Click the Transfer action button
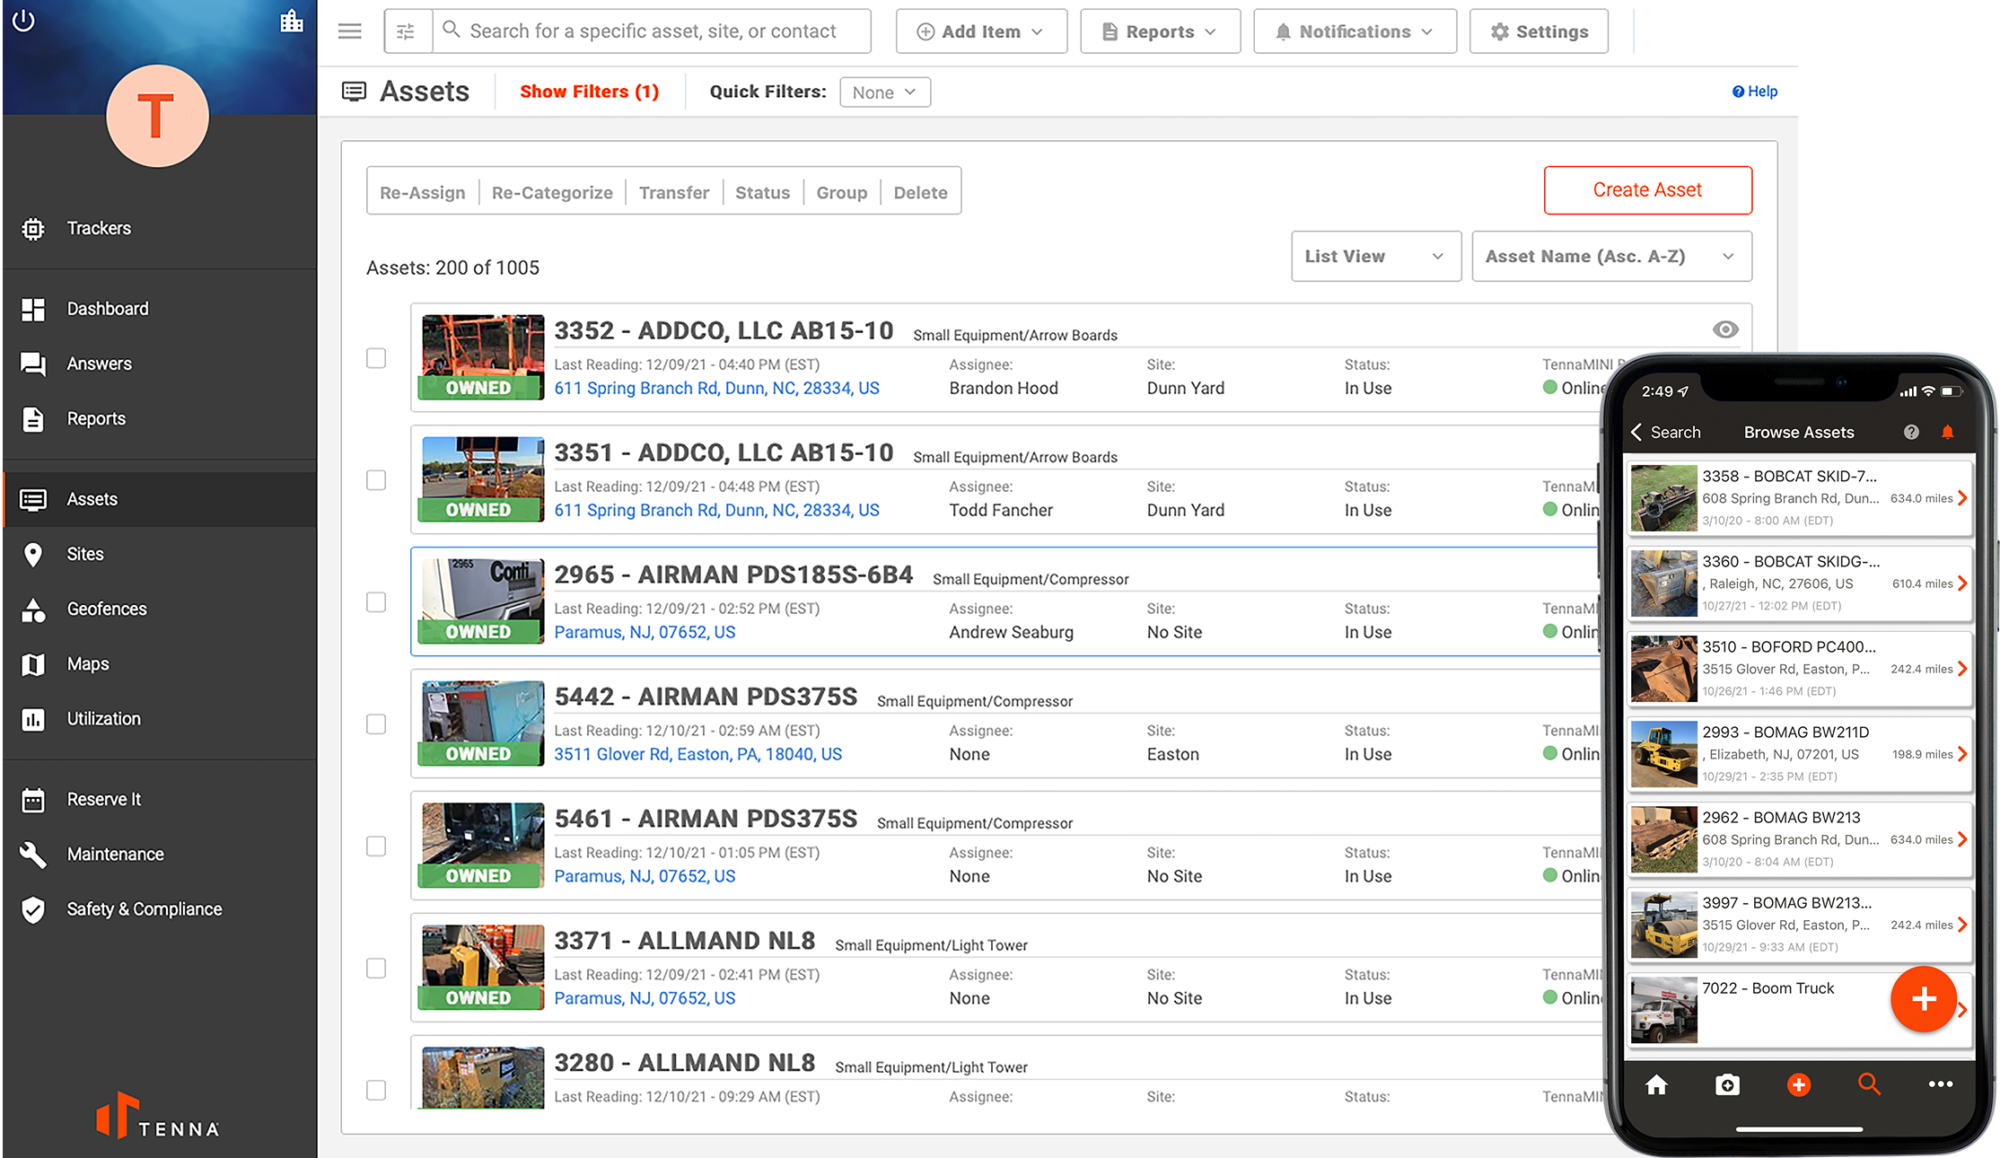Viewport: 2000px width, 1158px height. click(673, 193)
